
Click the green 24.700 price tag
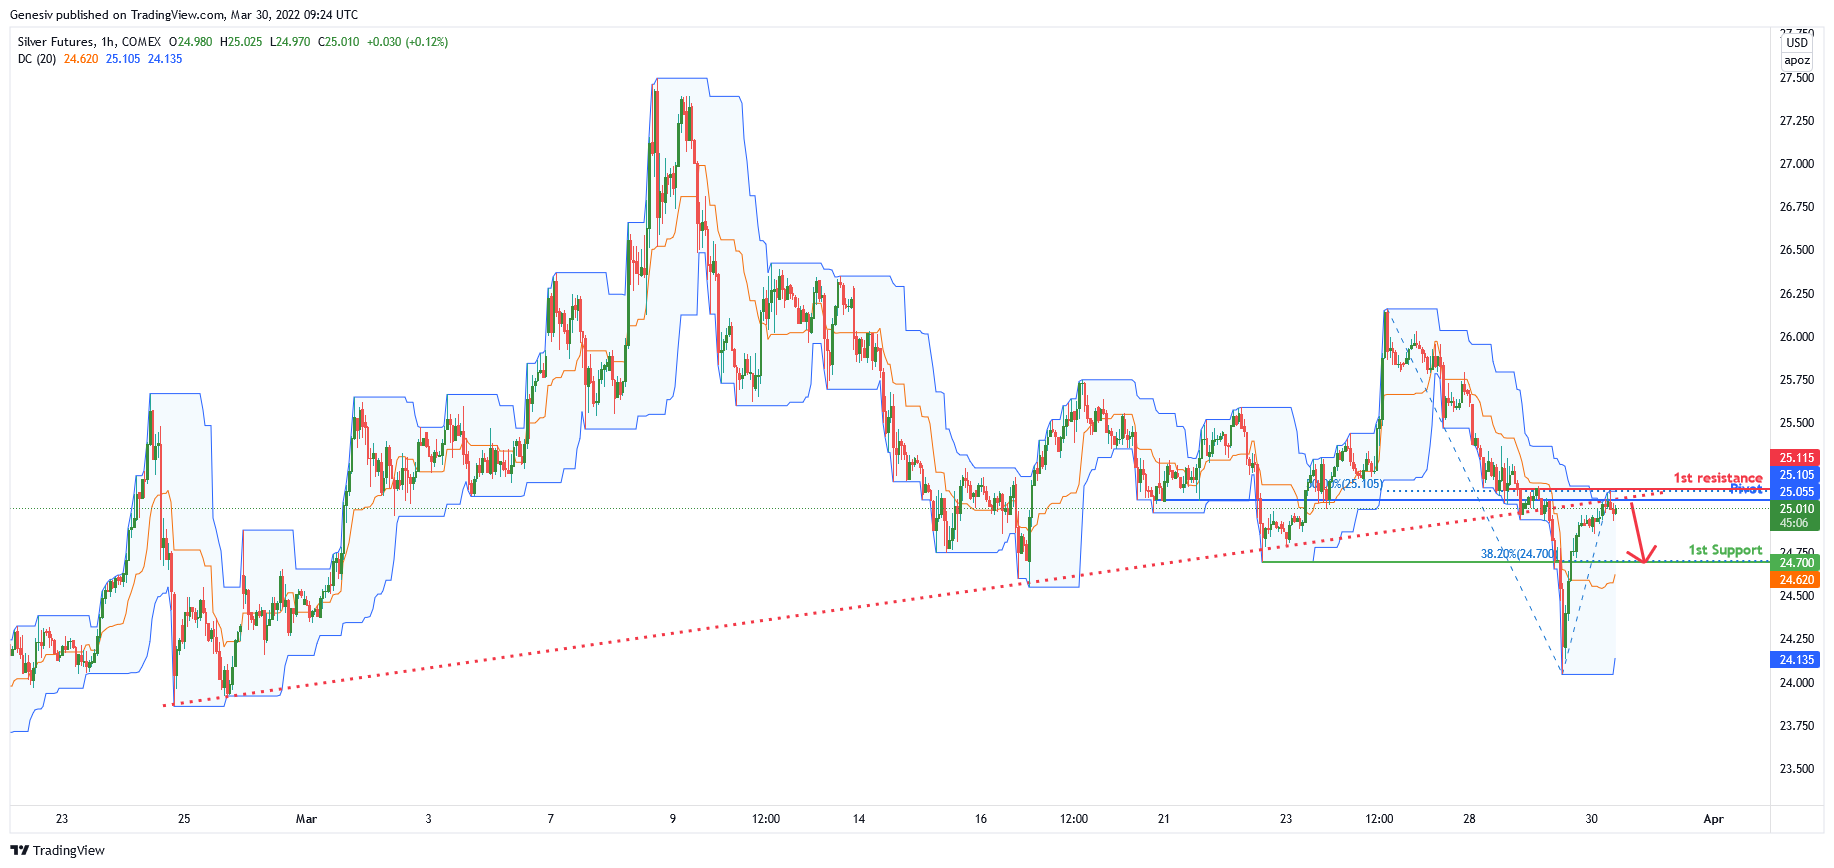click(1796, 563)
